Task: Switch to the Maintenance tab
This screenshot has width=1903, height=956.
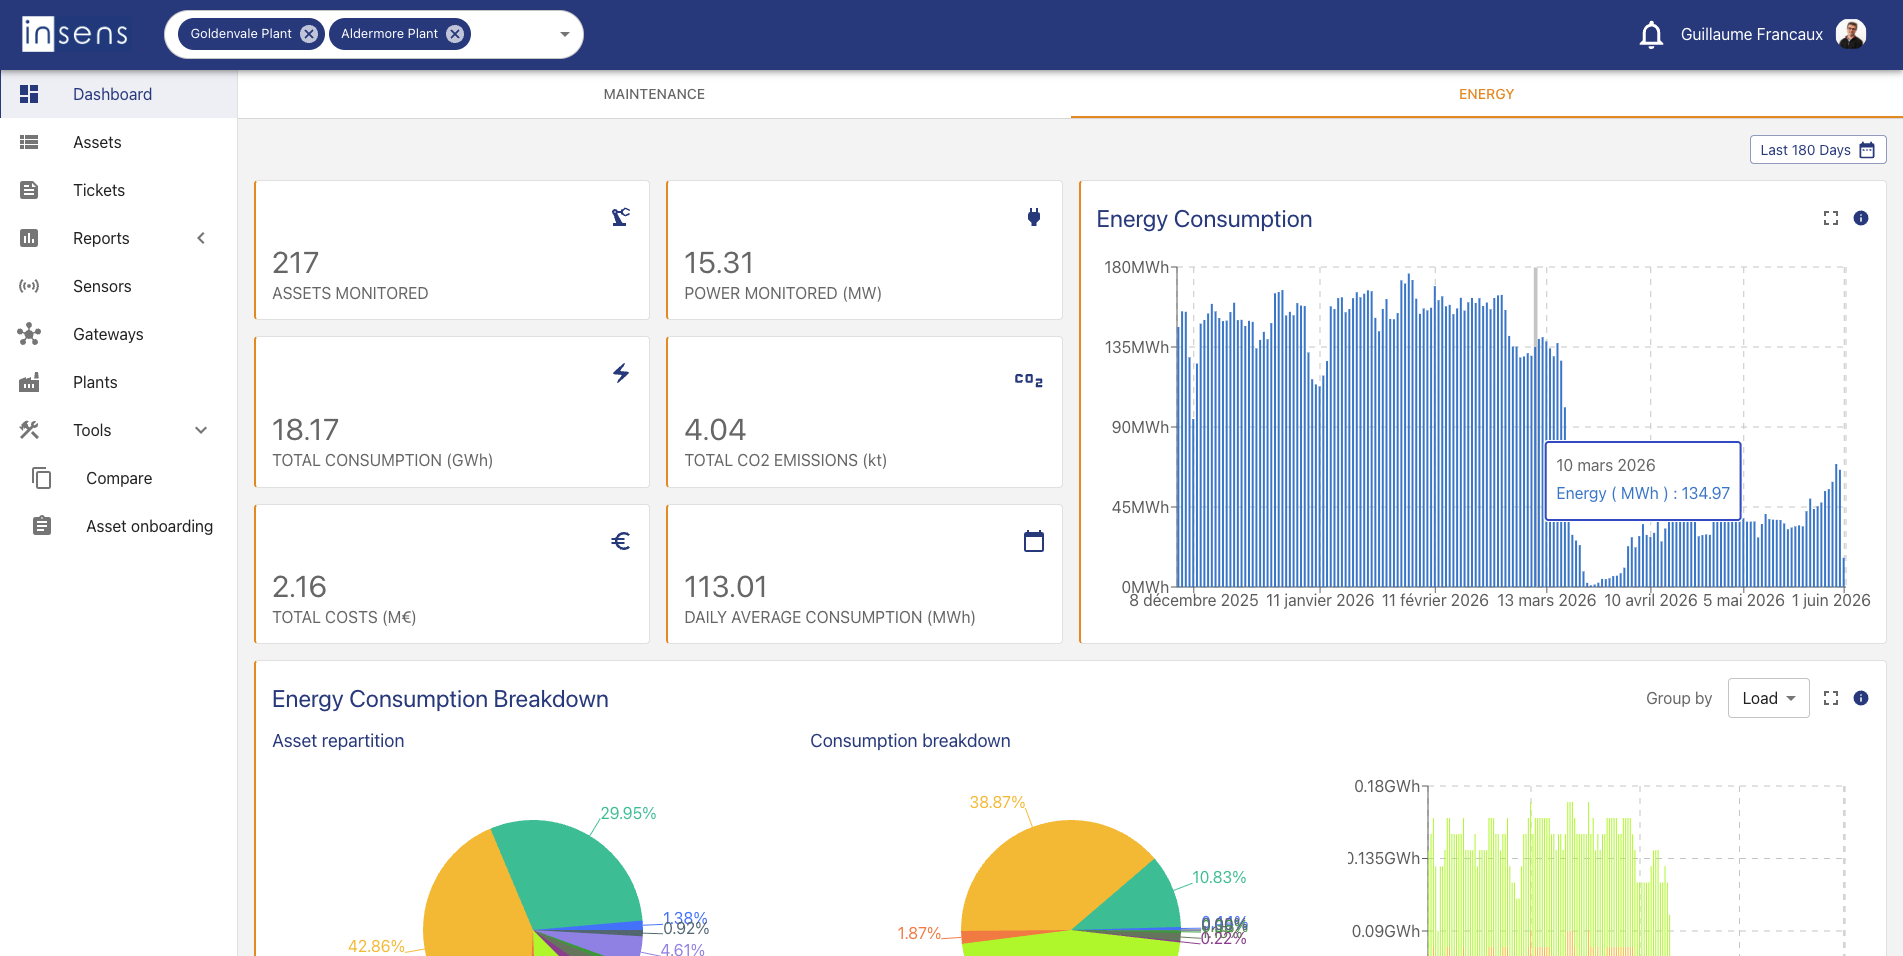Action: pos(654,94)
